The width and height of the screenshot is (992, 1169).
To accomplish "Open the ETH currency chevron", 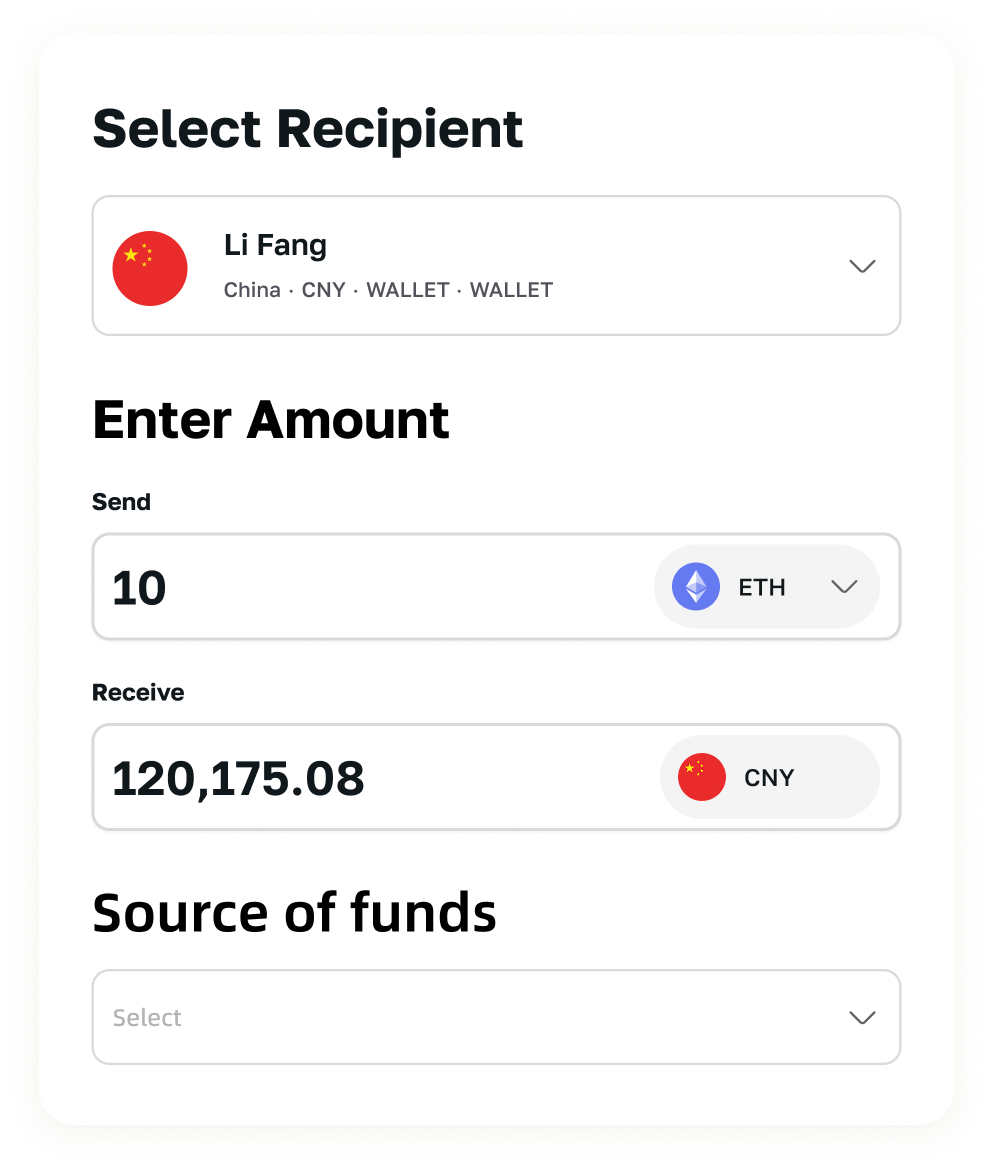I will pyautogui.click(x=844, y=587).
